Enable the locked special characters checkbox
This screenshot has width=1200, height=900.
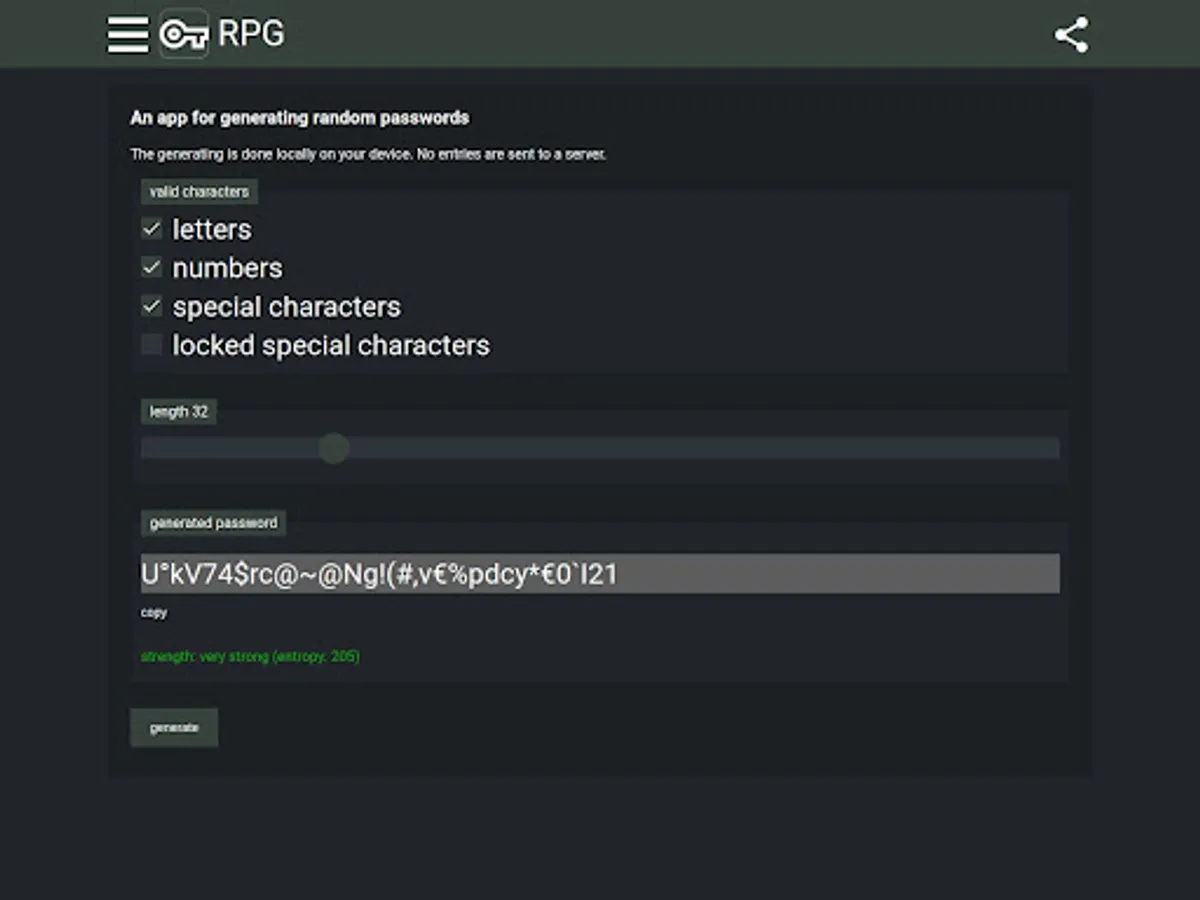pyautogui.click(x=152, y=345)
